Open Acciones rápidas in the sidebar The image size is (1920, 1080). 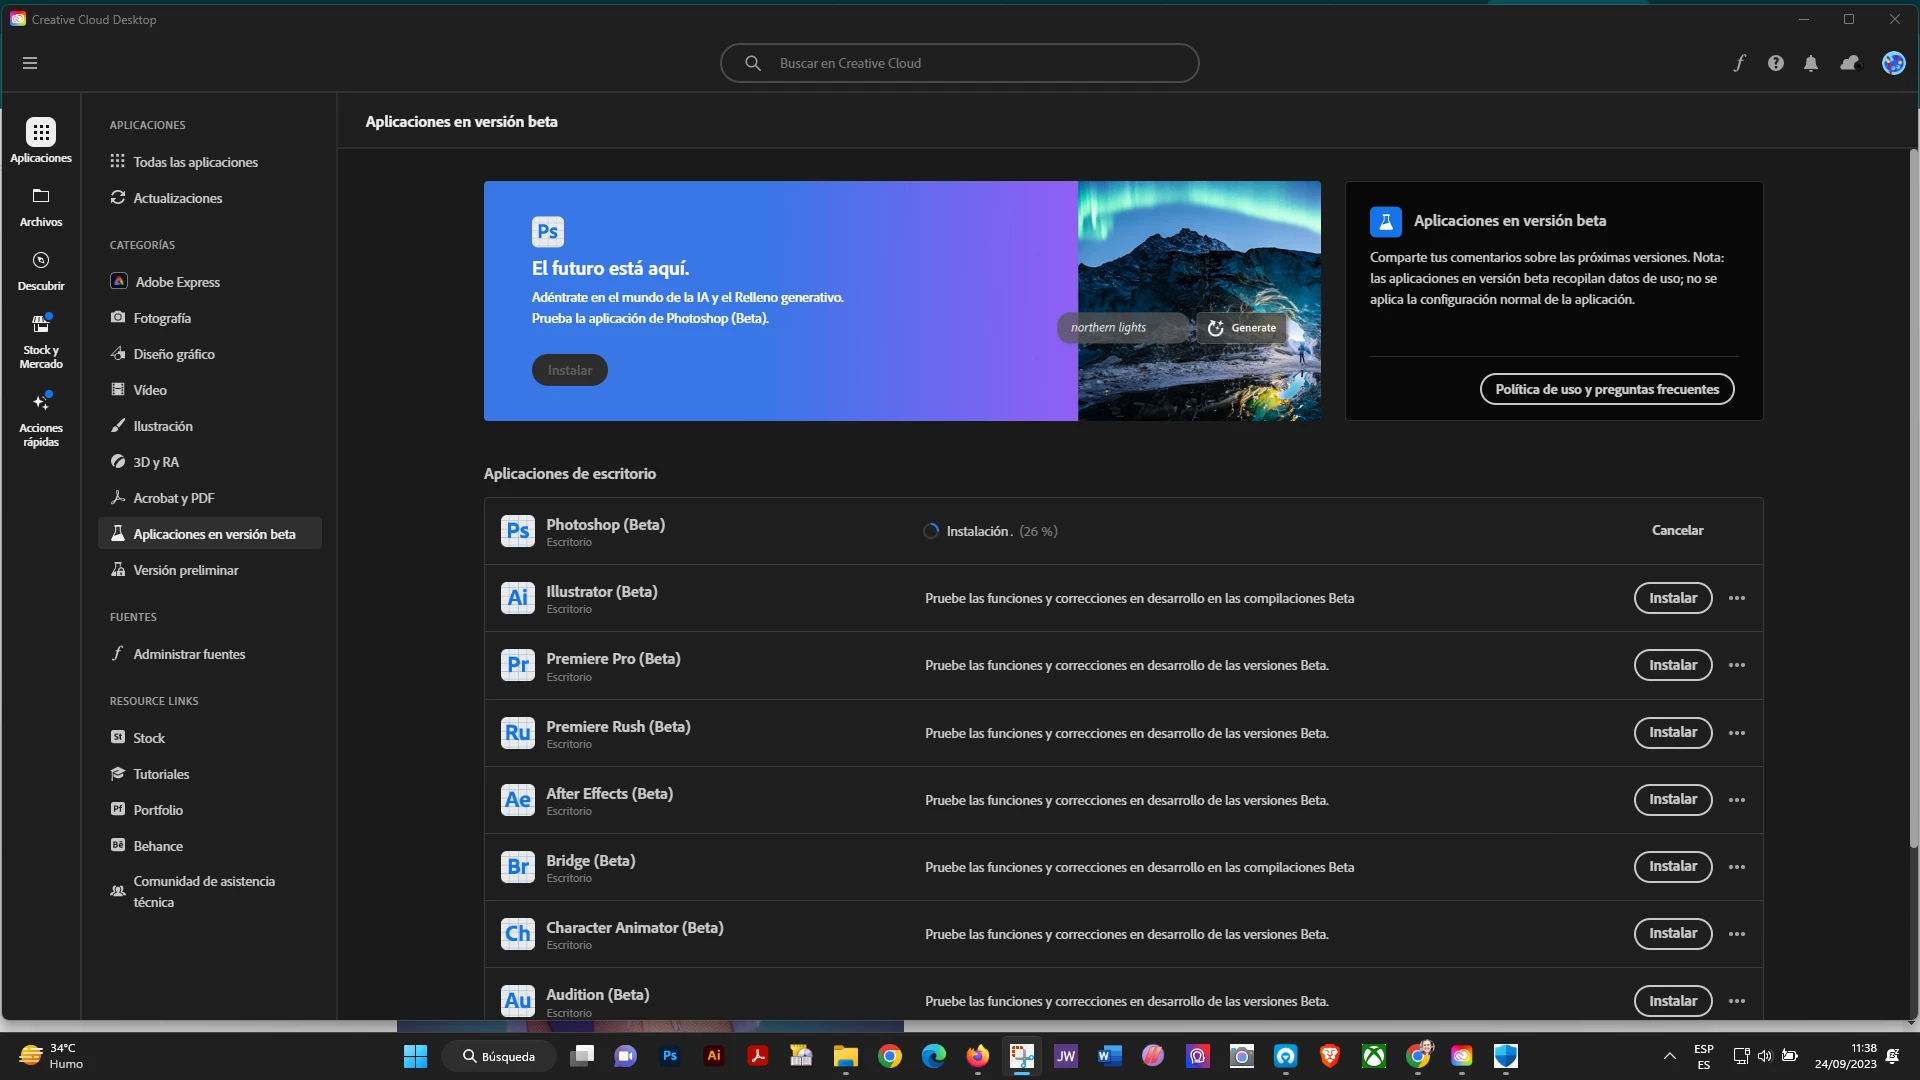click(x=41, y=419)
